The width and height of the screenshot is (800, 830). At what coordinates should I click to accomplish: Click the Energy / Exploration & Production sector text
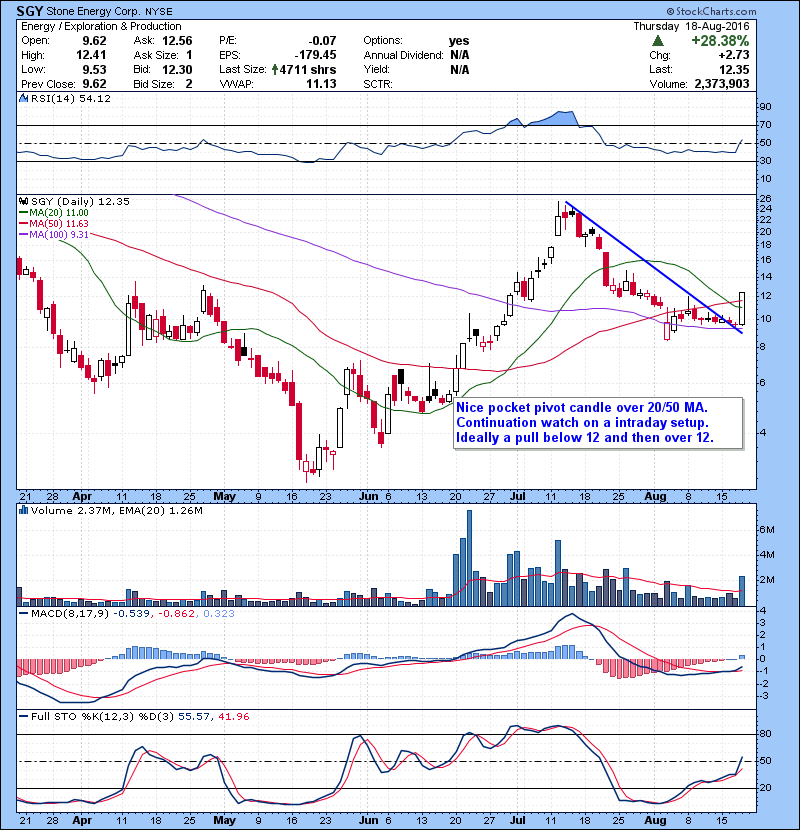coord(101,26)
